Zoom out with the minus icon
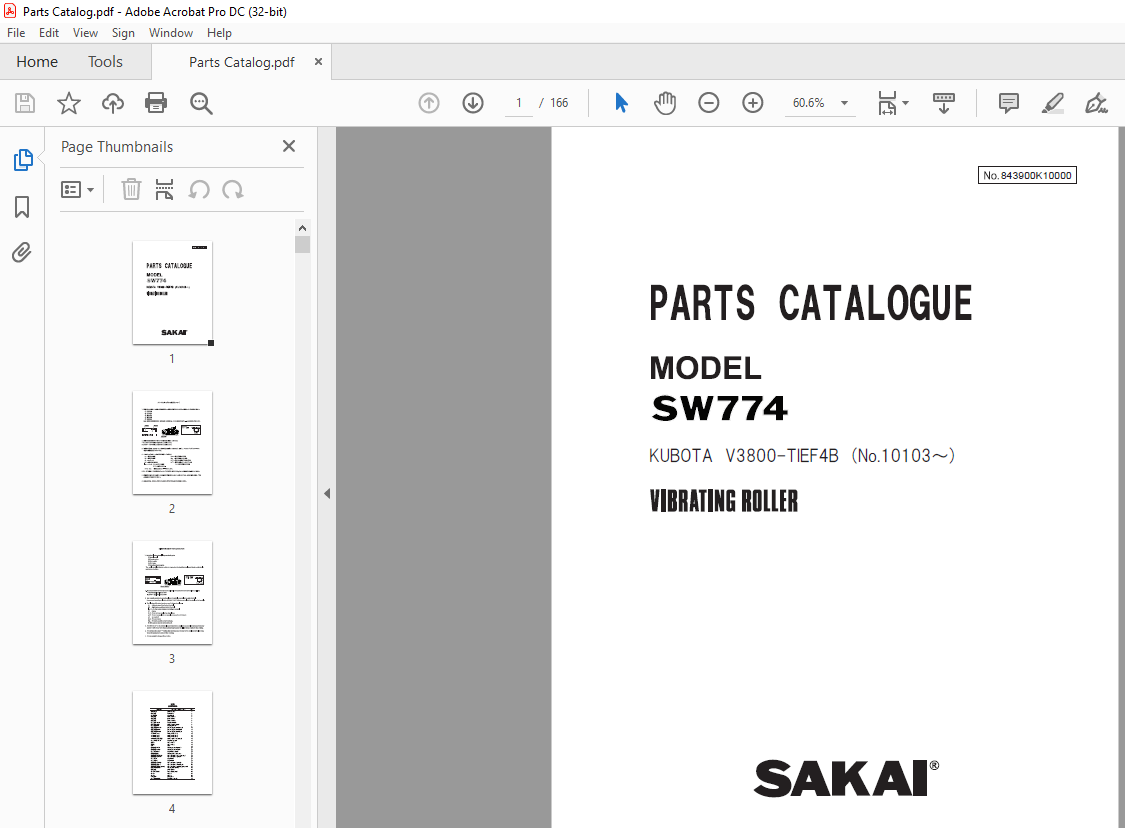The image size is (1125, 828). 709,103
